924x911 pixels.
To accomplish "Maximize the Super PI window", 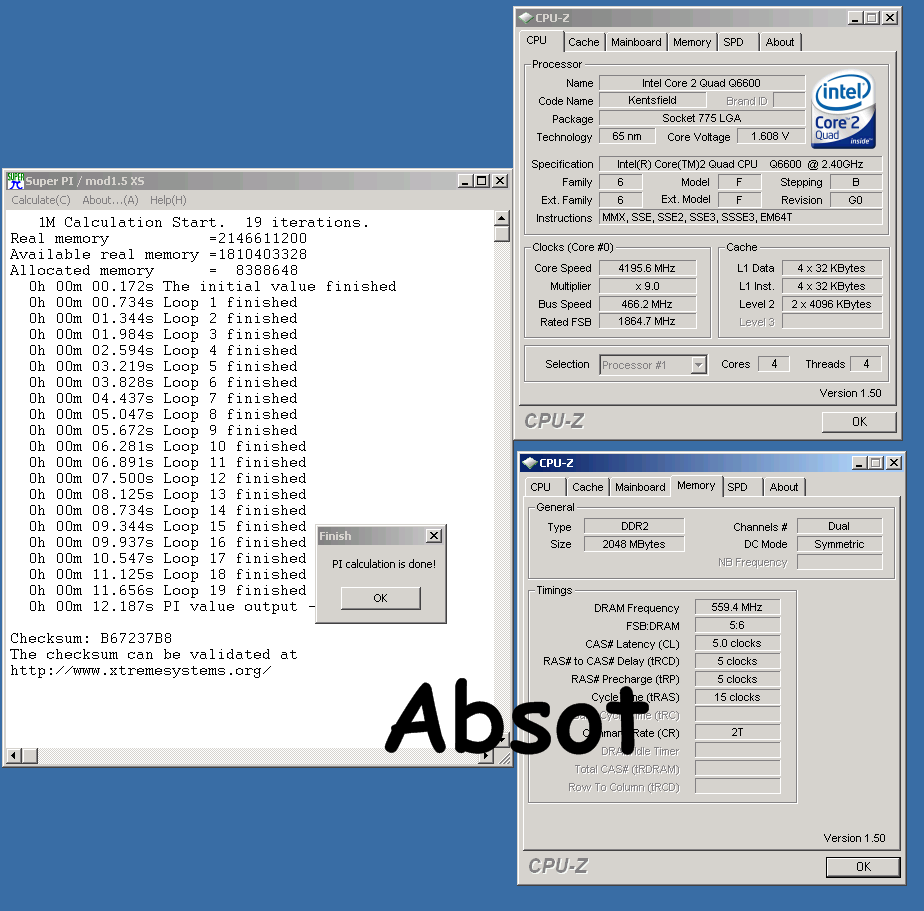I will tap(482, 181).
